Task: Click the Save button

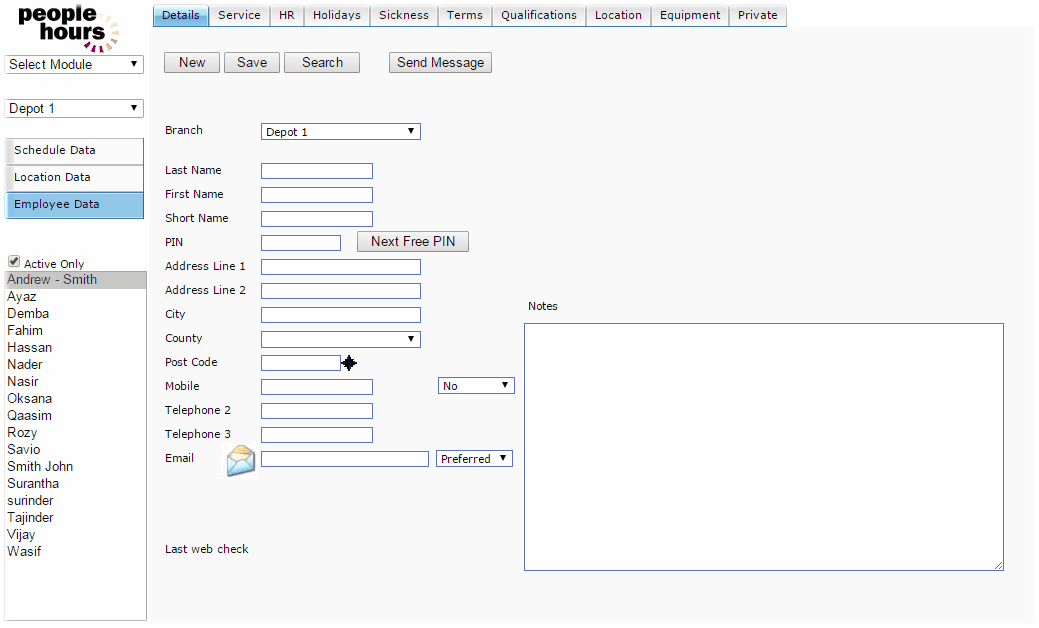Action: click(252, 63)
